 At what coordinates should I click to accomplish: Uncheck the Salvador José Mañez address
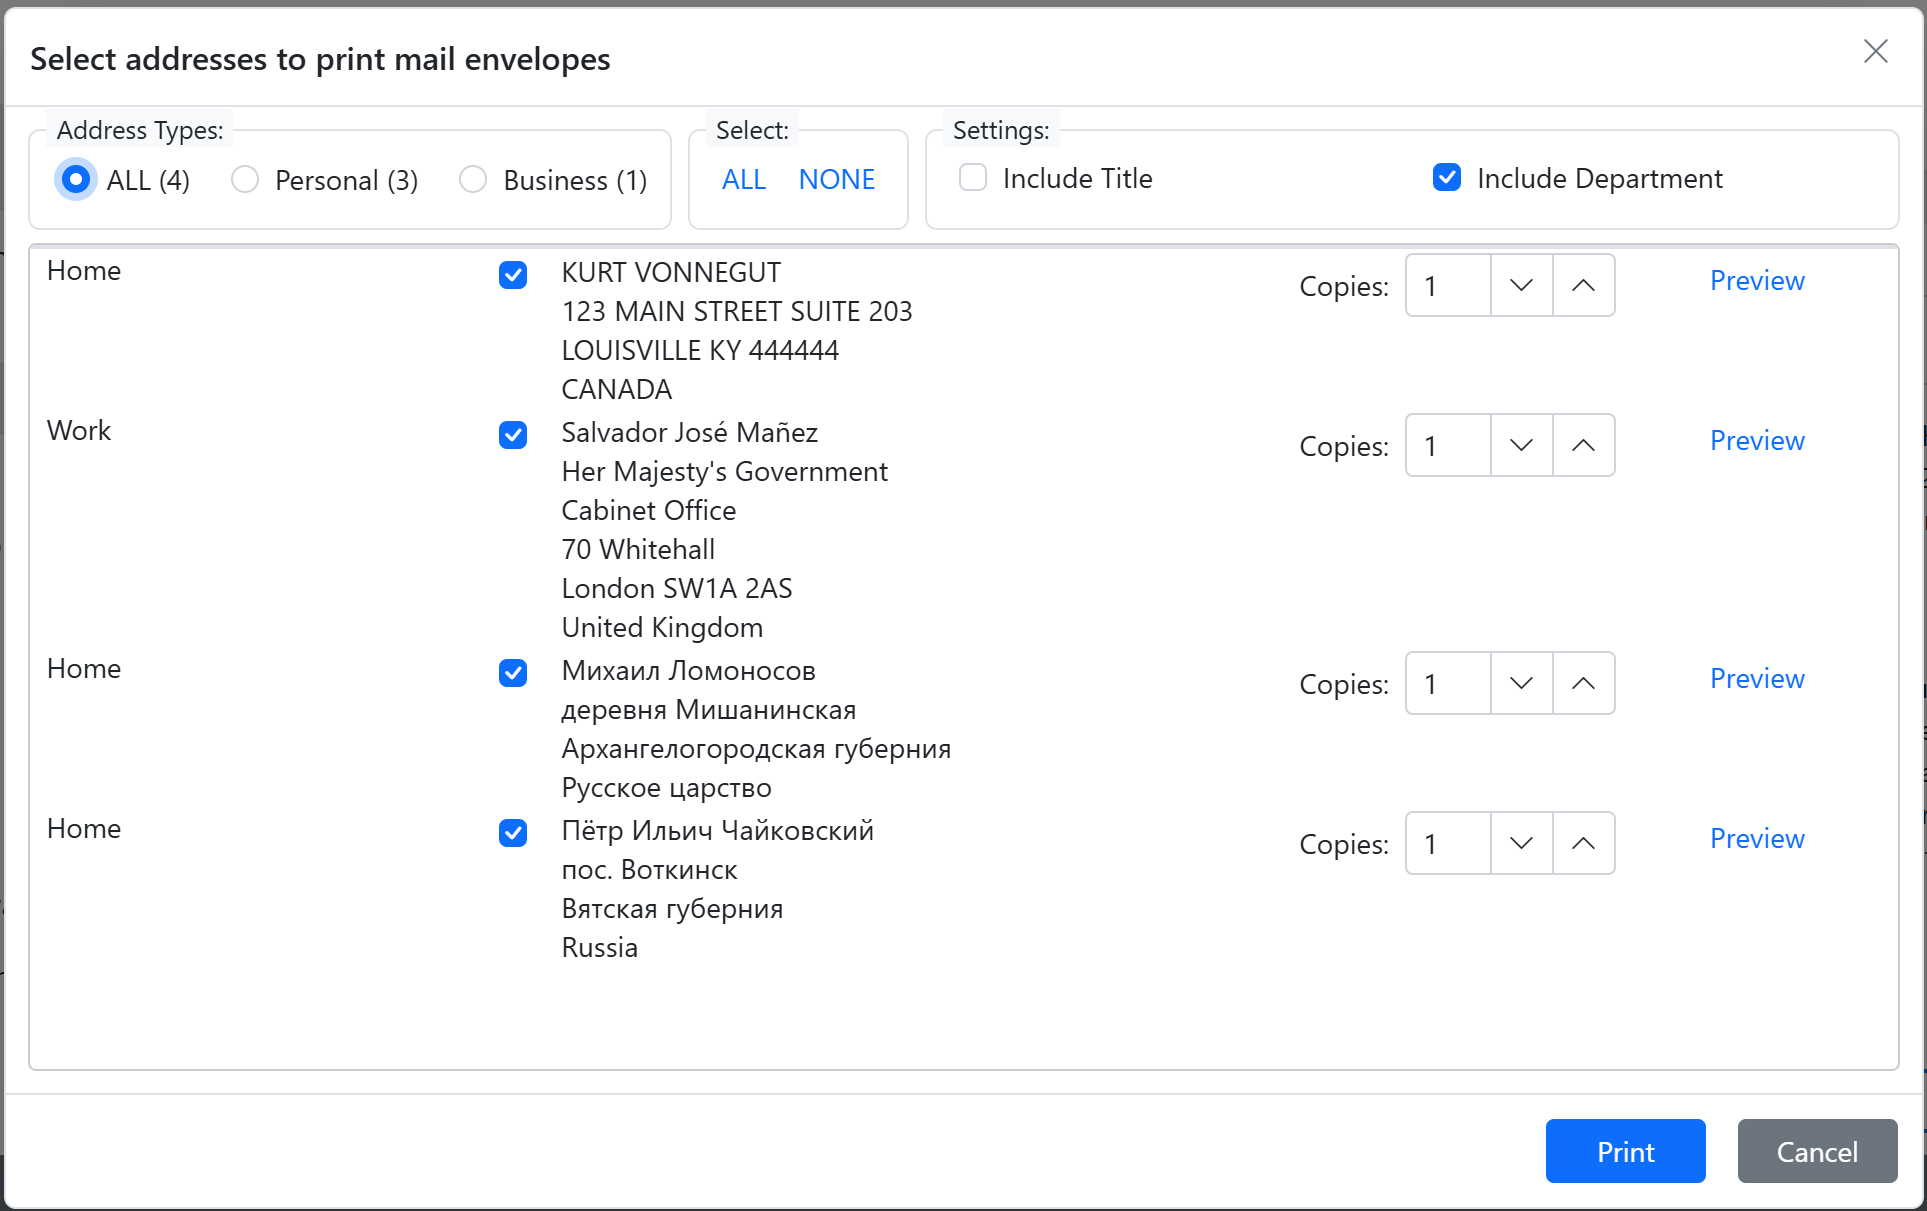coord(512,435)
